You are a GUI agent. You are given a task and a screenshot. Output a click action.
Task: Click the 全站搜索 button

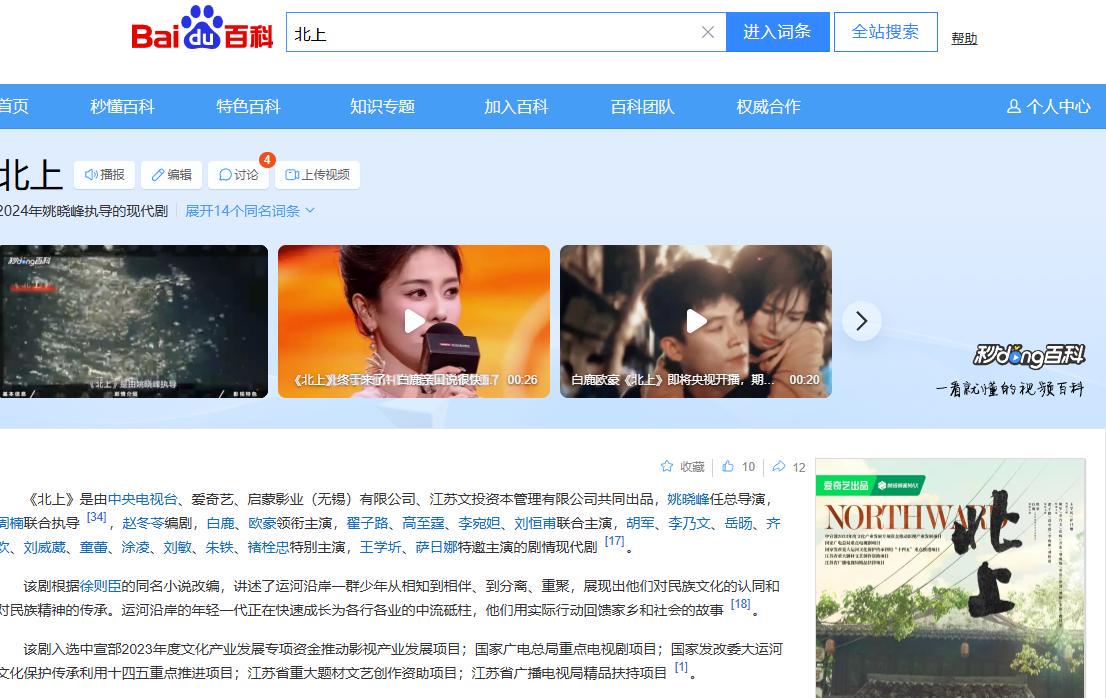pos(885,32)
